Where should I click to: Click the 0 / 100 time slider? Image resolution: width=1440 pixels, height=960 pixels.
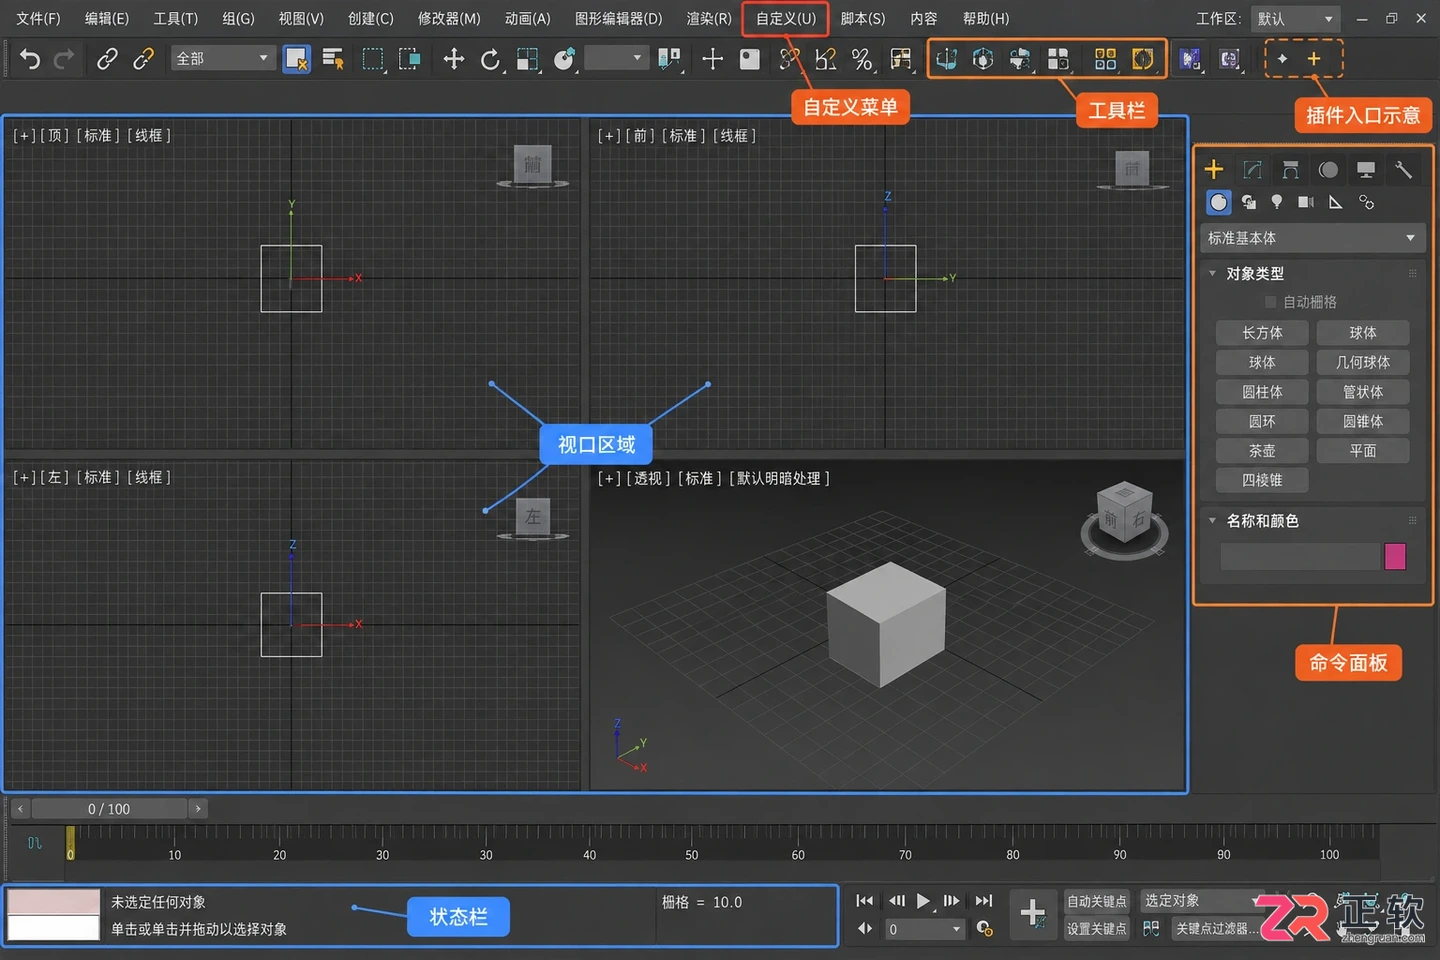pos(109,809)
